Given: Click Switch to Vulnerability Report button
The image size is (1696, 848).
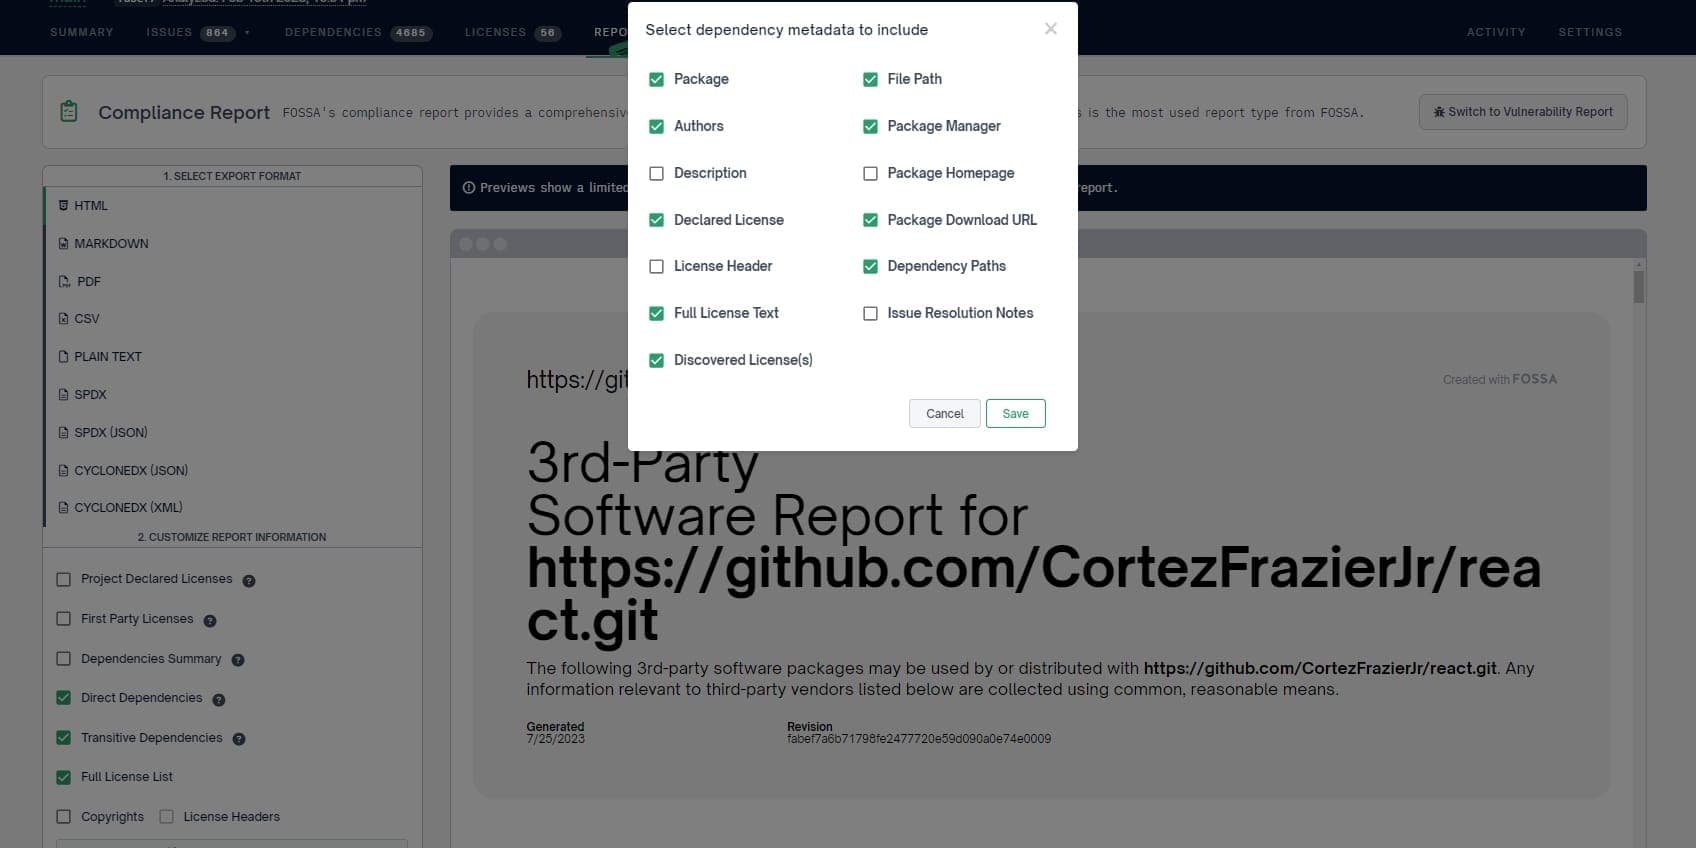Looking at the screenshot, I should [1522, 112].
